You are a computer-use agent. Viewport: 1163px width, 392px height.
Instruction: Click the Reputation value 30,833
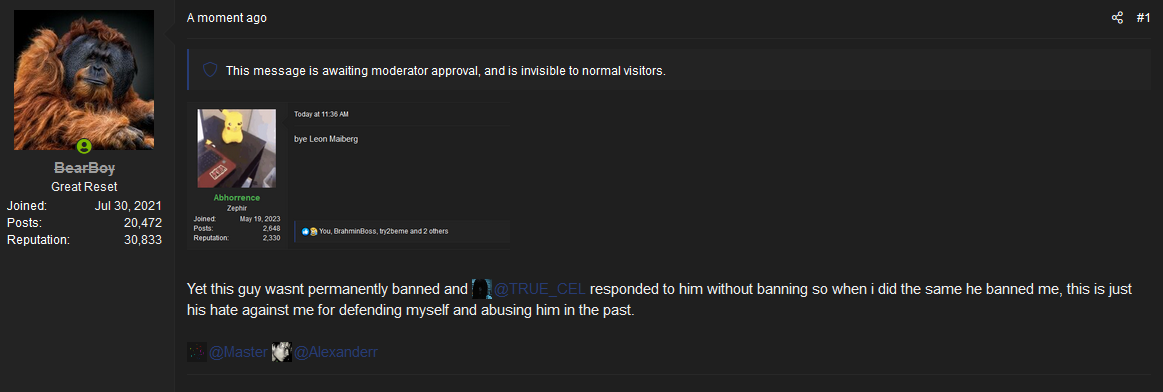coord(143,239)
